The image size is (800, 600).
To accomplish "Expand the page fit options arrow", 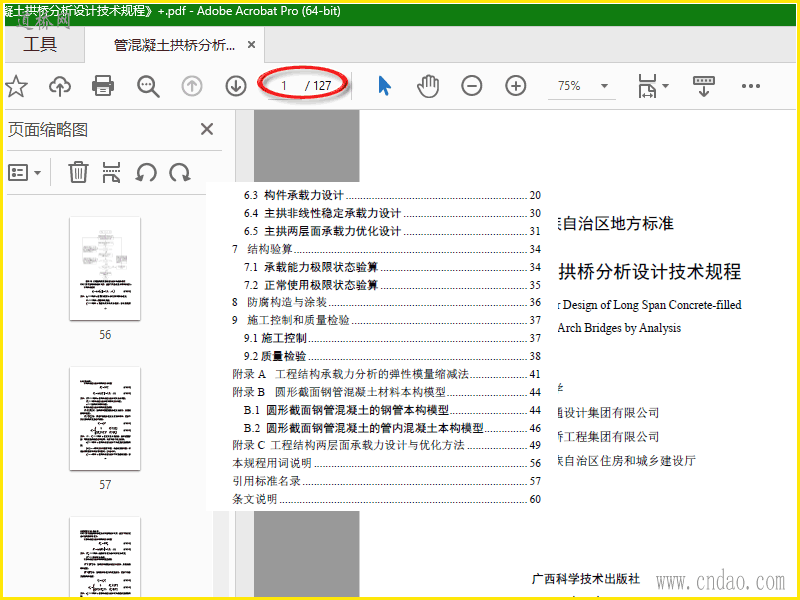I will [665, 86].
